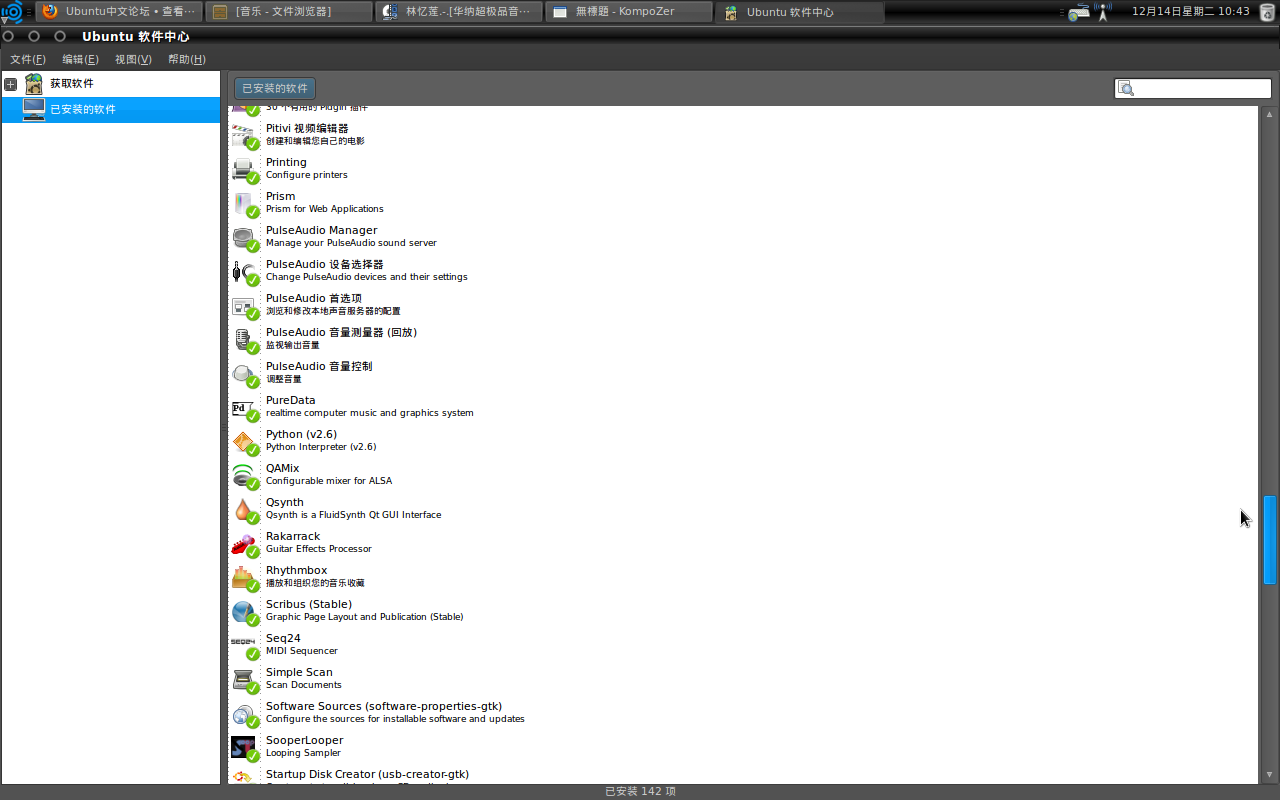
Task: Click the PulseAudio device chooser icon
Action: tap(243, 271)
